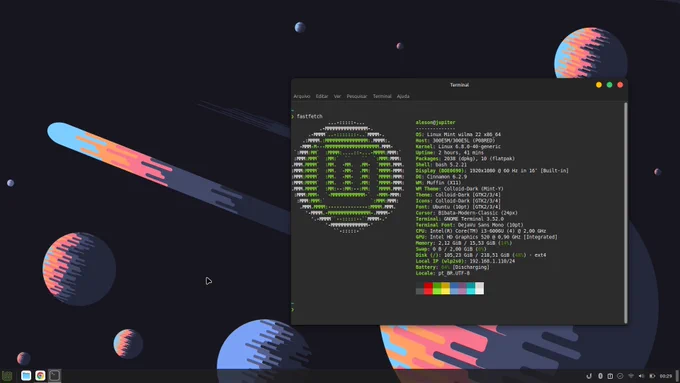
Task: Click the Linux Mint ASCII logo
Action: [348, 177]
